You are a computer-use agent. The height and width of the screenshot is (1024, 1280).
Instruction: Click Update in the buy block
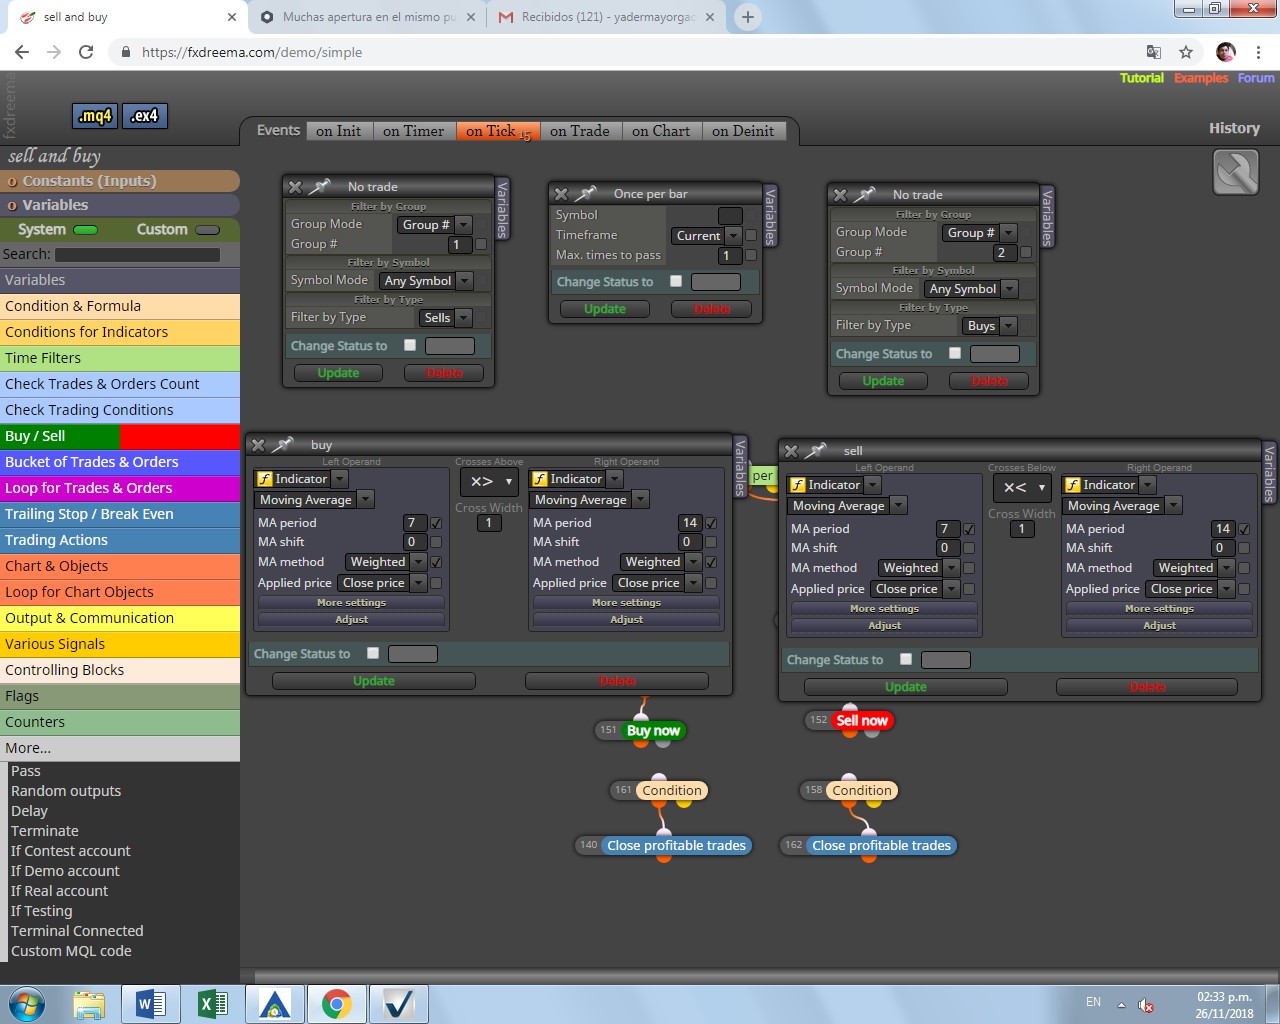pyautogui.click(x=374, y=681)
